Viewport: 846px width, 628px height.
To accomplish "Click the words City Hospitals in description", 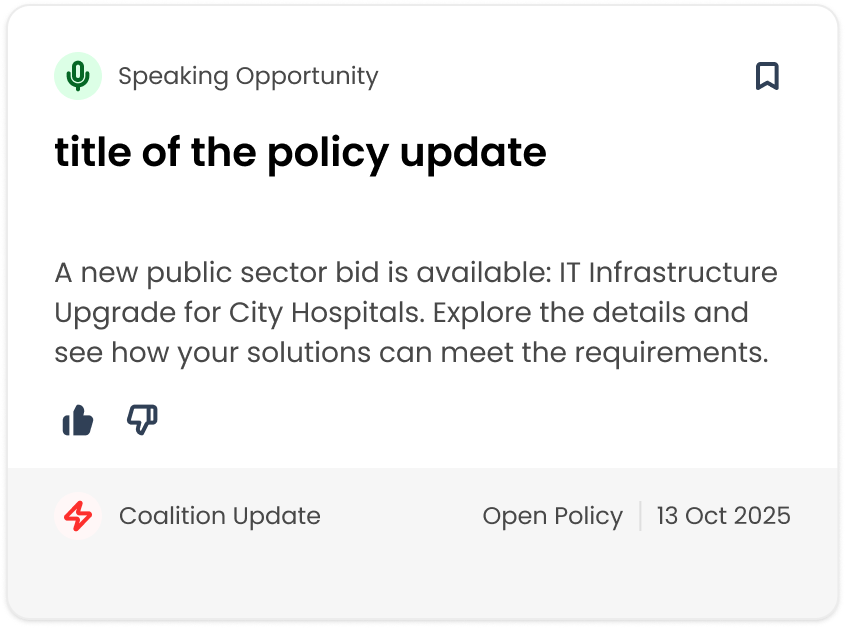I will pyautogui.click(x=326, y=313).
